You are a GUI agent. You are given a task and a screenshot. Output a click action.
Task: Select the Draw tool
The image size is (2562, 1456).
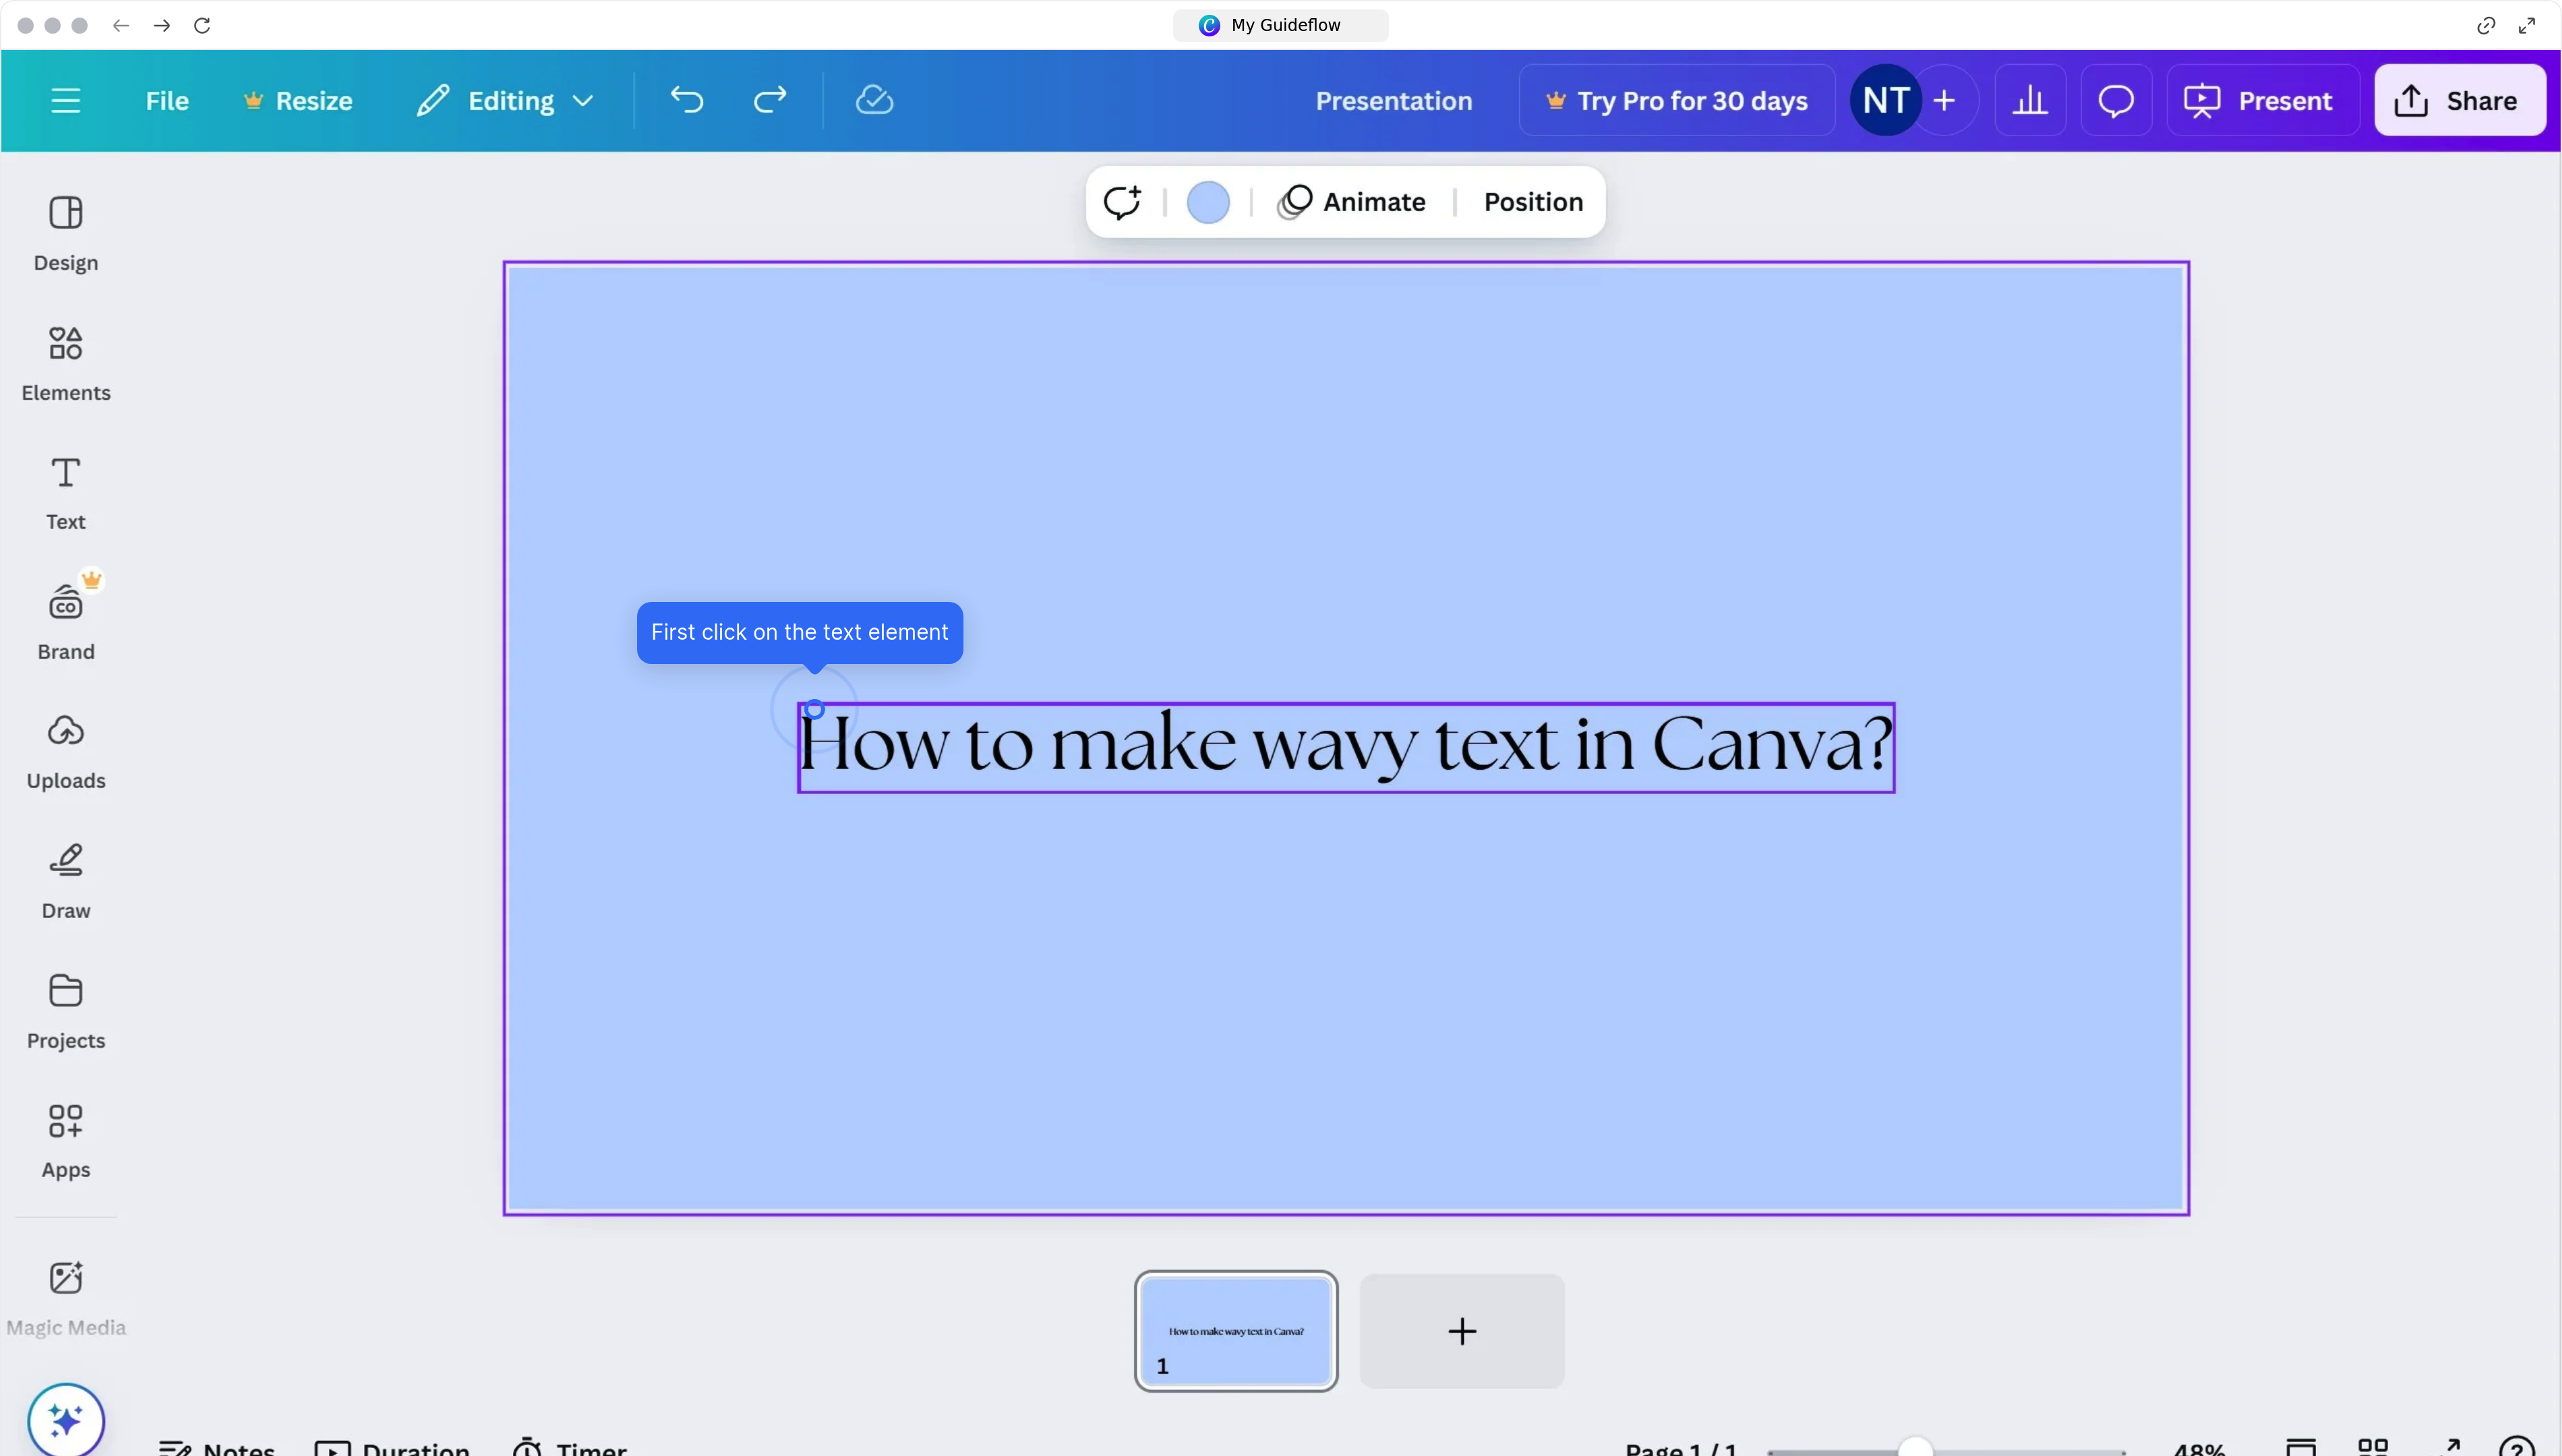coord(65,880)
